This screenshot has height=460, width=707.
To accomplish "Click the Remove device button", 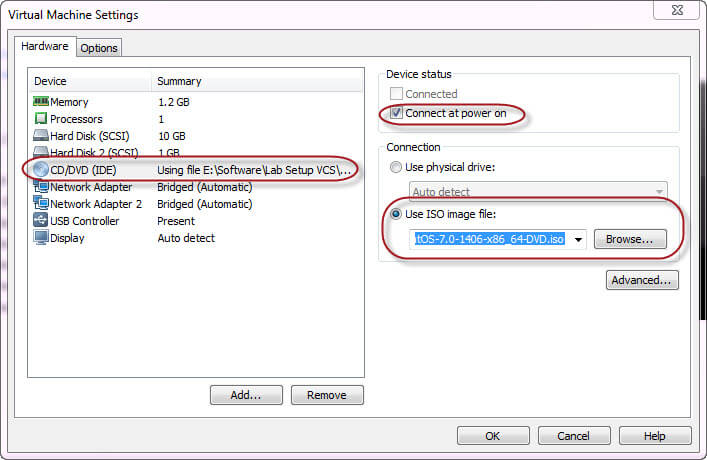I will [327, 395].
